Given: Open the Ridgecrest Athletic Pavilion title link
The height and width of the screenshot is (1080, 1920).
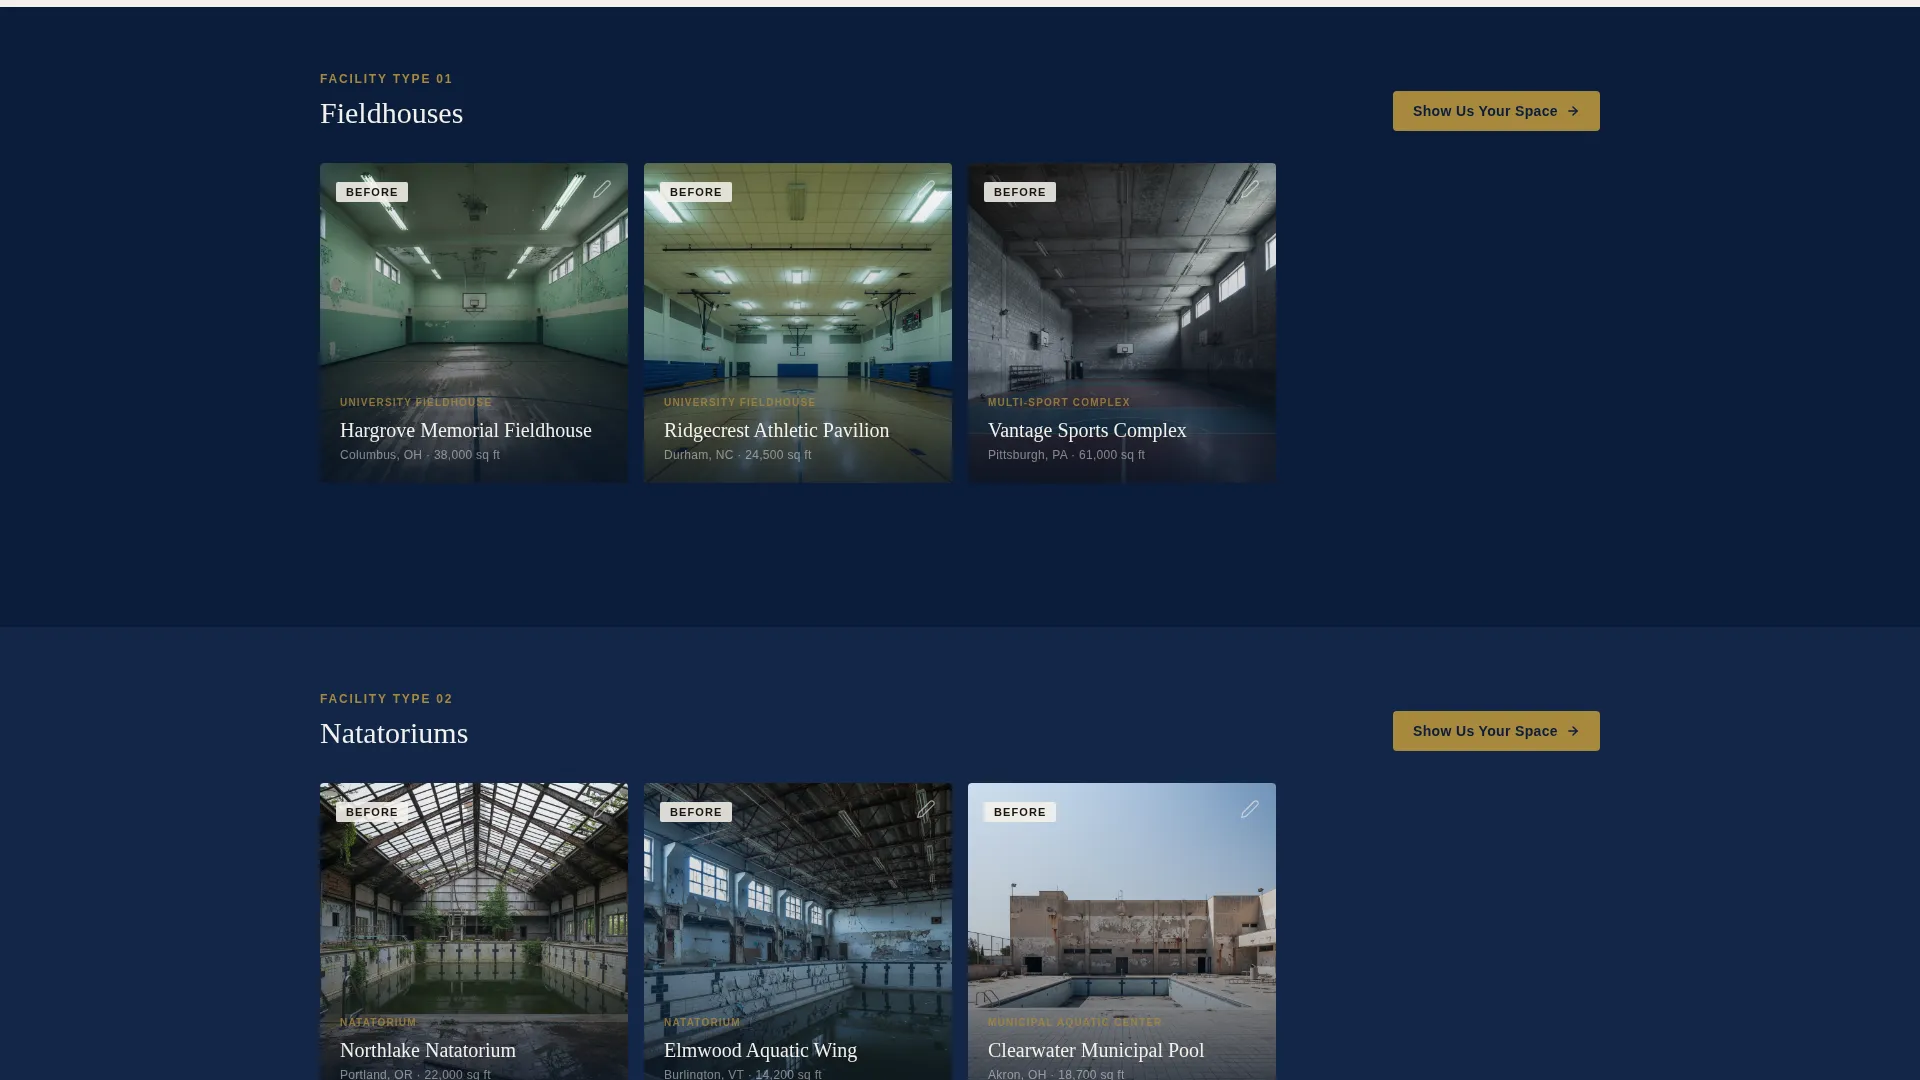Looking at the screenshot, I should (x=776, y=430).
